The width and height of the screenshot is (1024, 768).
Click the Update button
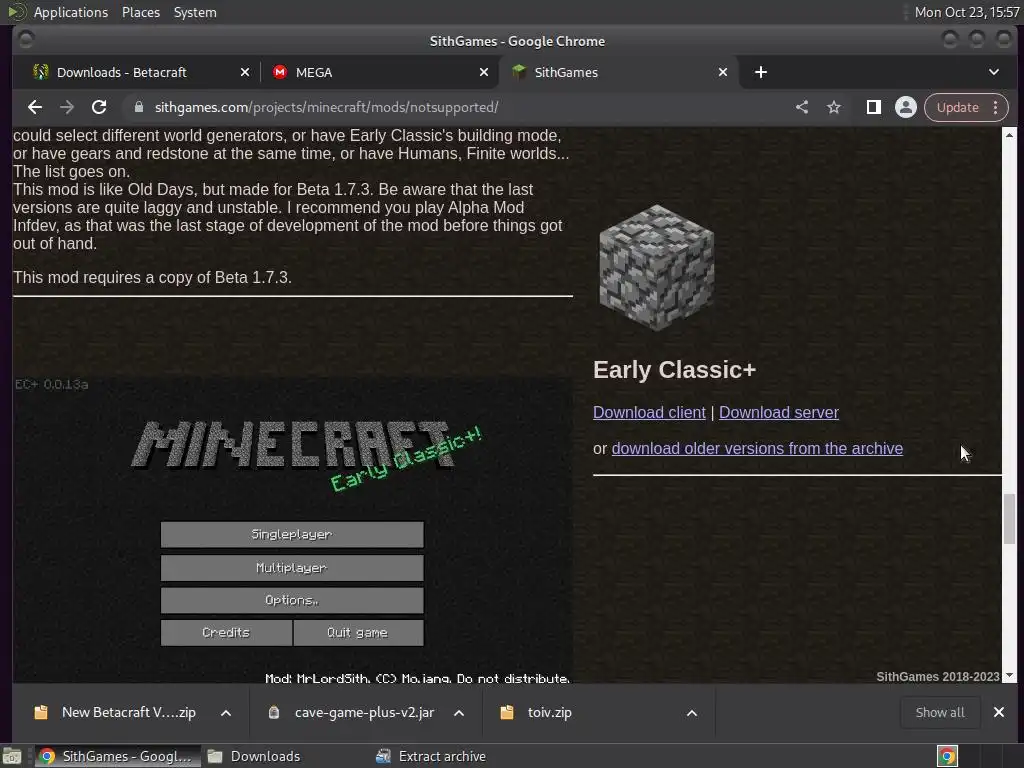point(957,107)
